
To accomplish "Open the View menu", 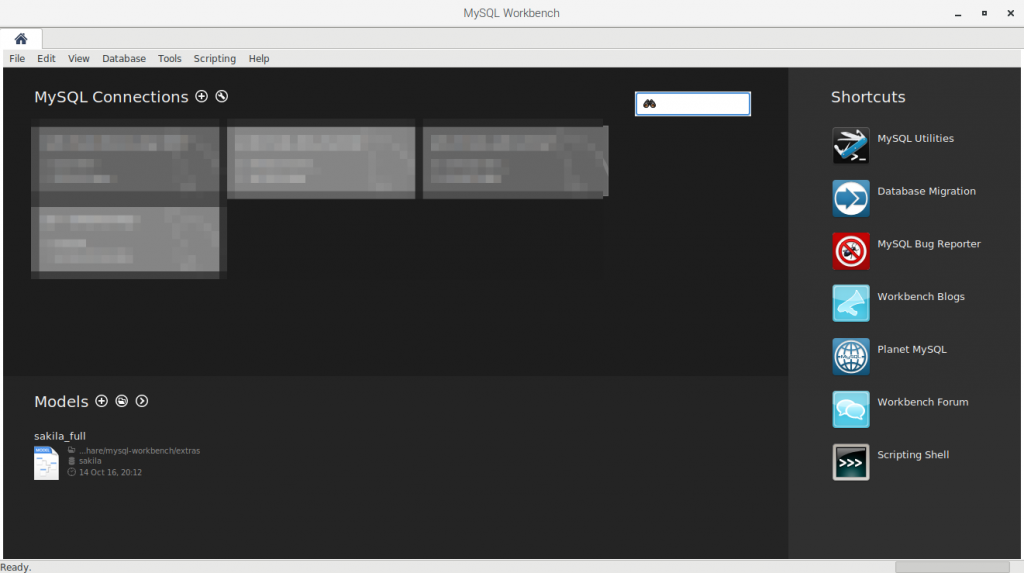I will (78, 58).
